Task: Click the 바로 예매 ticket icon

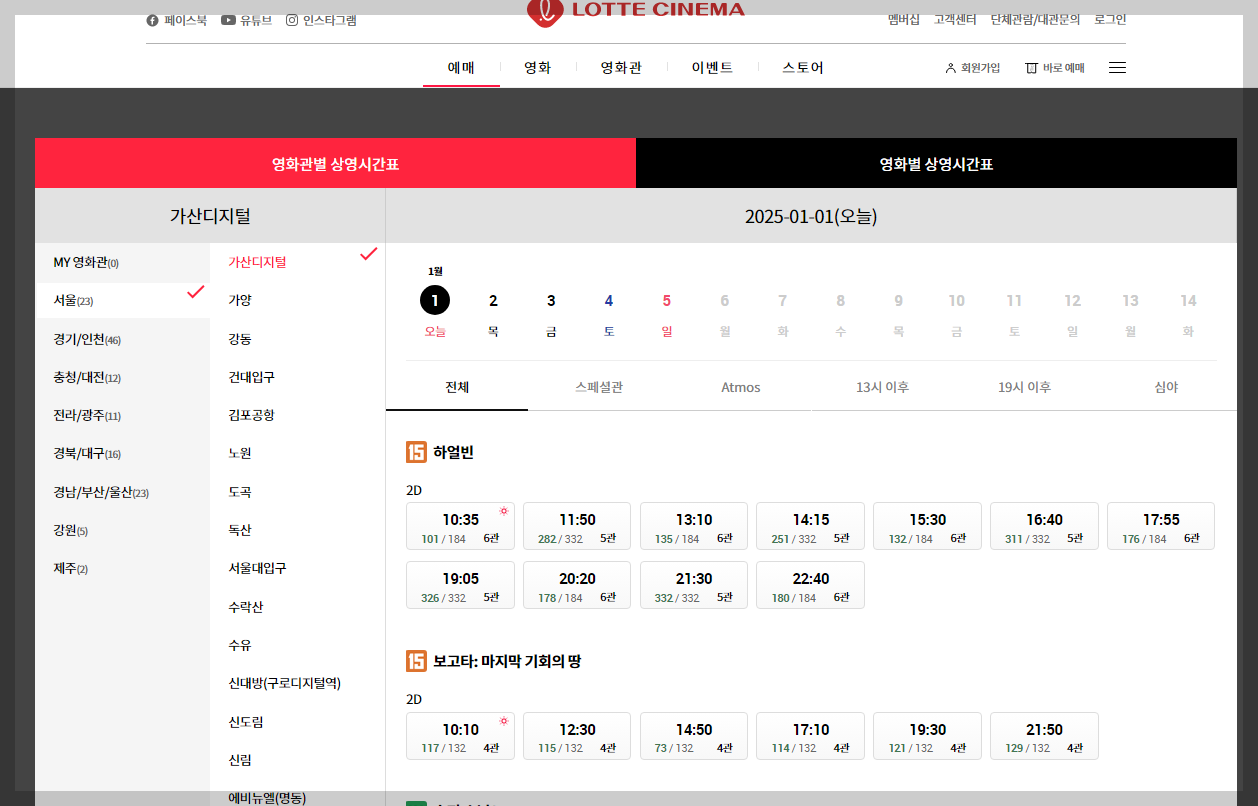Action: click(1031, 68)
